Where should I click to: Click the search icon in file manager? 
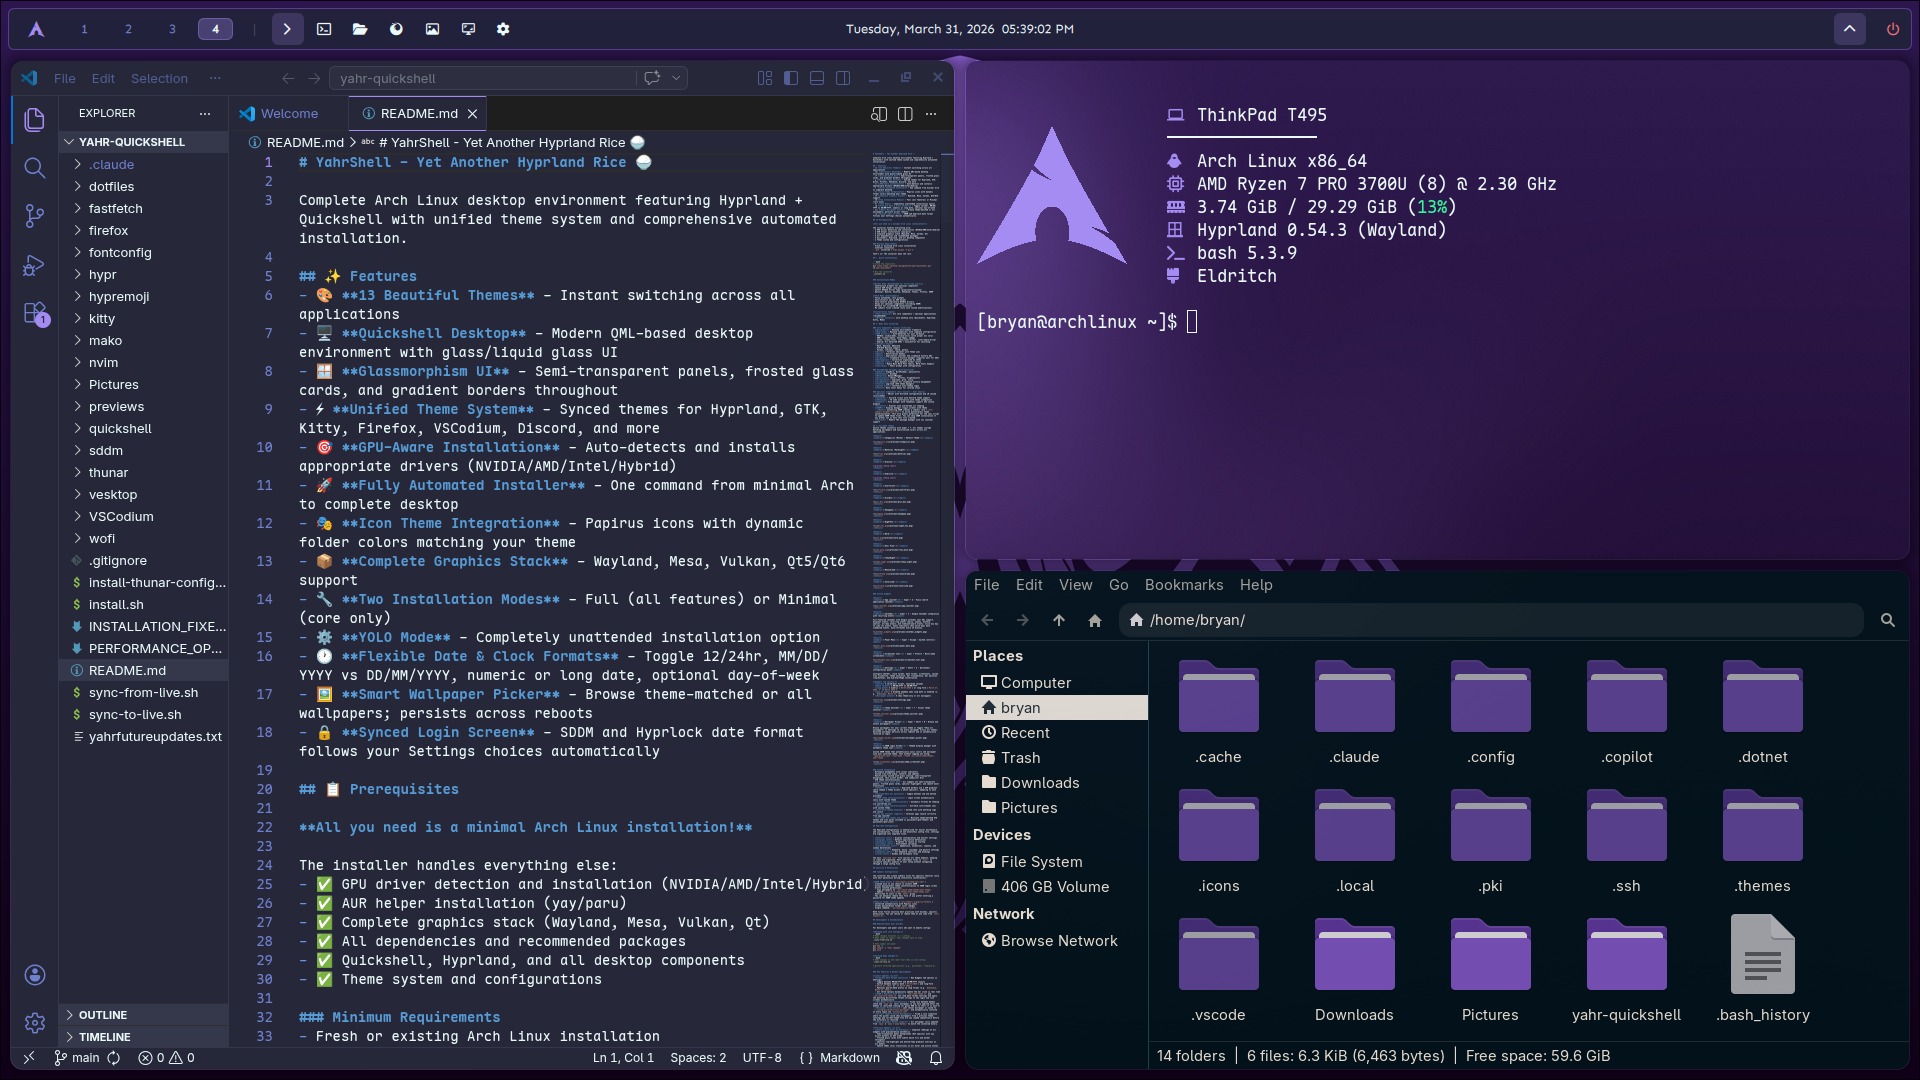coord(1888,620)
